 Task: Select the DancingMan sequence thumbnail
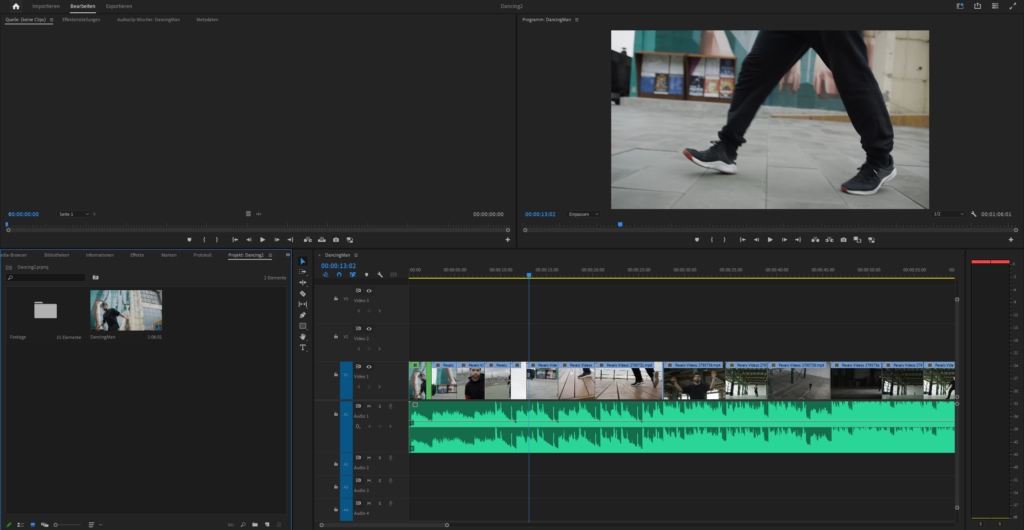pyautogui.click(x=125, y=310)
